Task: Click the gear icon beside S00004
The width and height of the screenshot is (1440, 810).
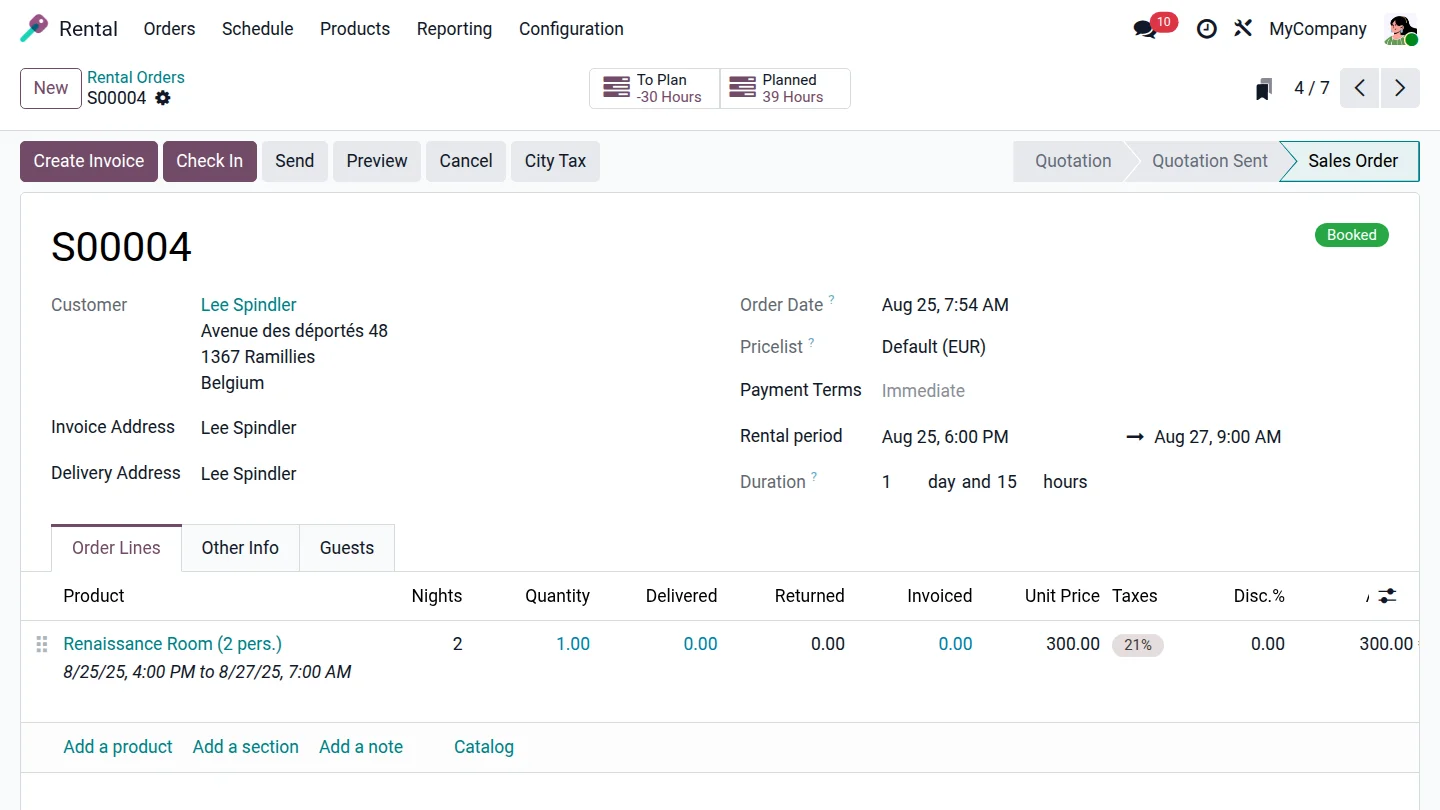Action: click(163, 98)
